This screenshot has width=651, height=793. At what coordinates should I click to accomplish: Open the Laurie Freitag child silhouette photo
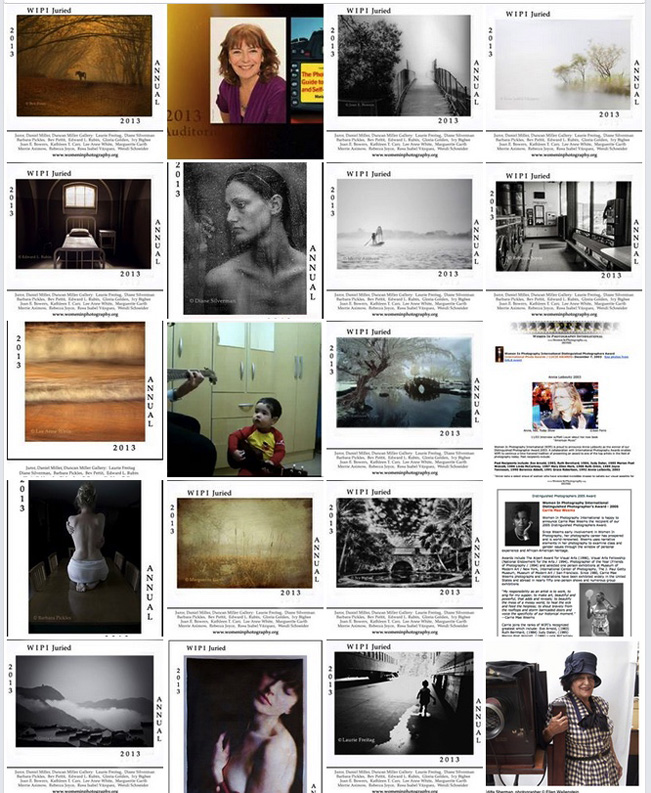(404, 716)
